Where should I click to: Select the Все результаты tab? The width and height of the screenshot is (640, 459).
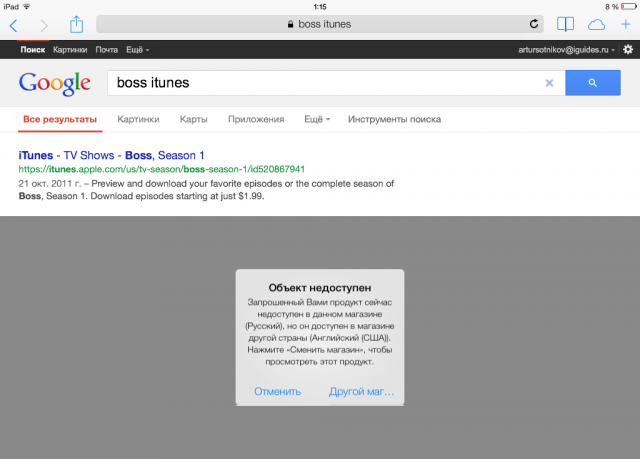tap(60, 120)
